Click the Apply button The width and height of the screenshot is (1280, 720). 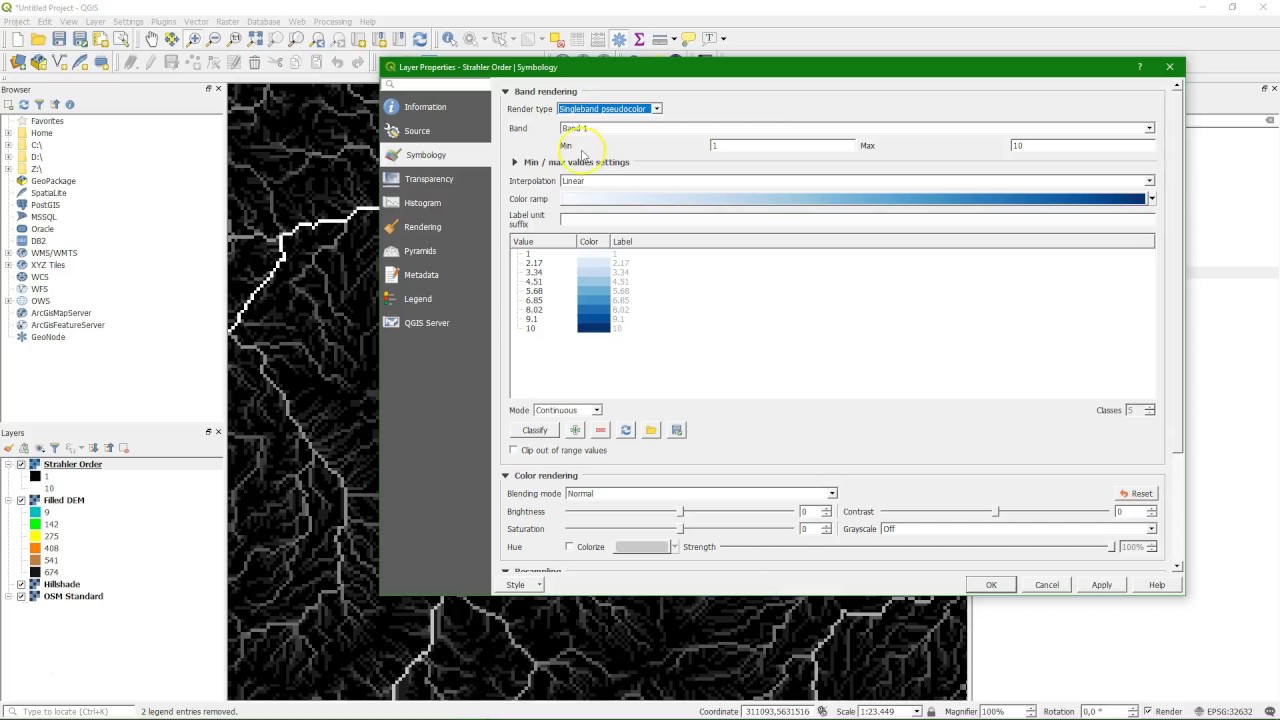[x=1101, y=585]
